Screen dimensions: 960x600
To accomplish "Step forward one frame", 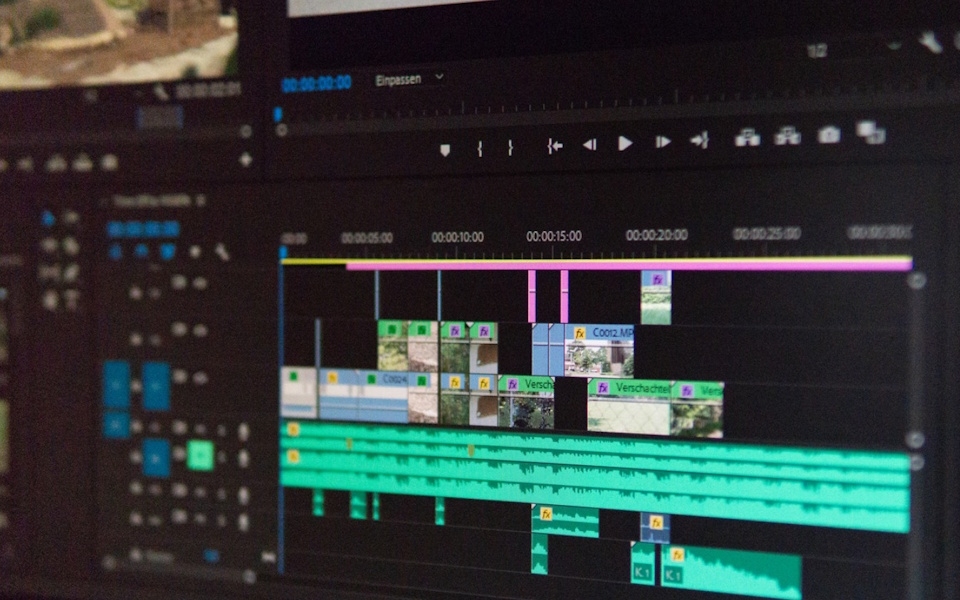I will [x=662, y=142].
